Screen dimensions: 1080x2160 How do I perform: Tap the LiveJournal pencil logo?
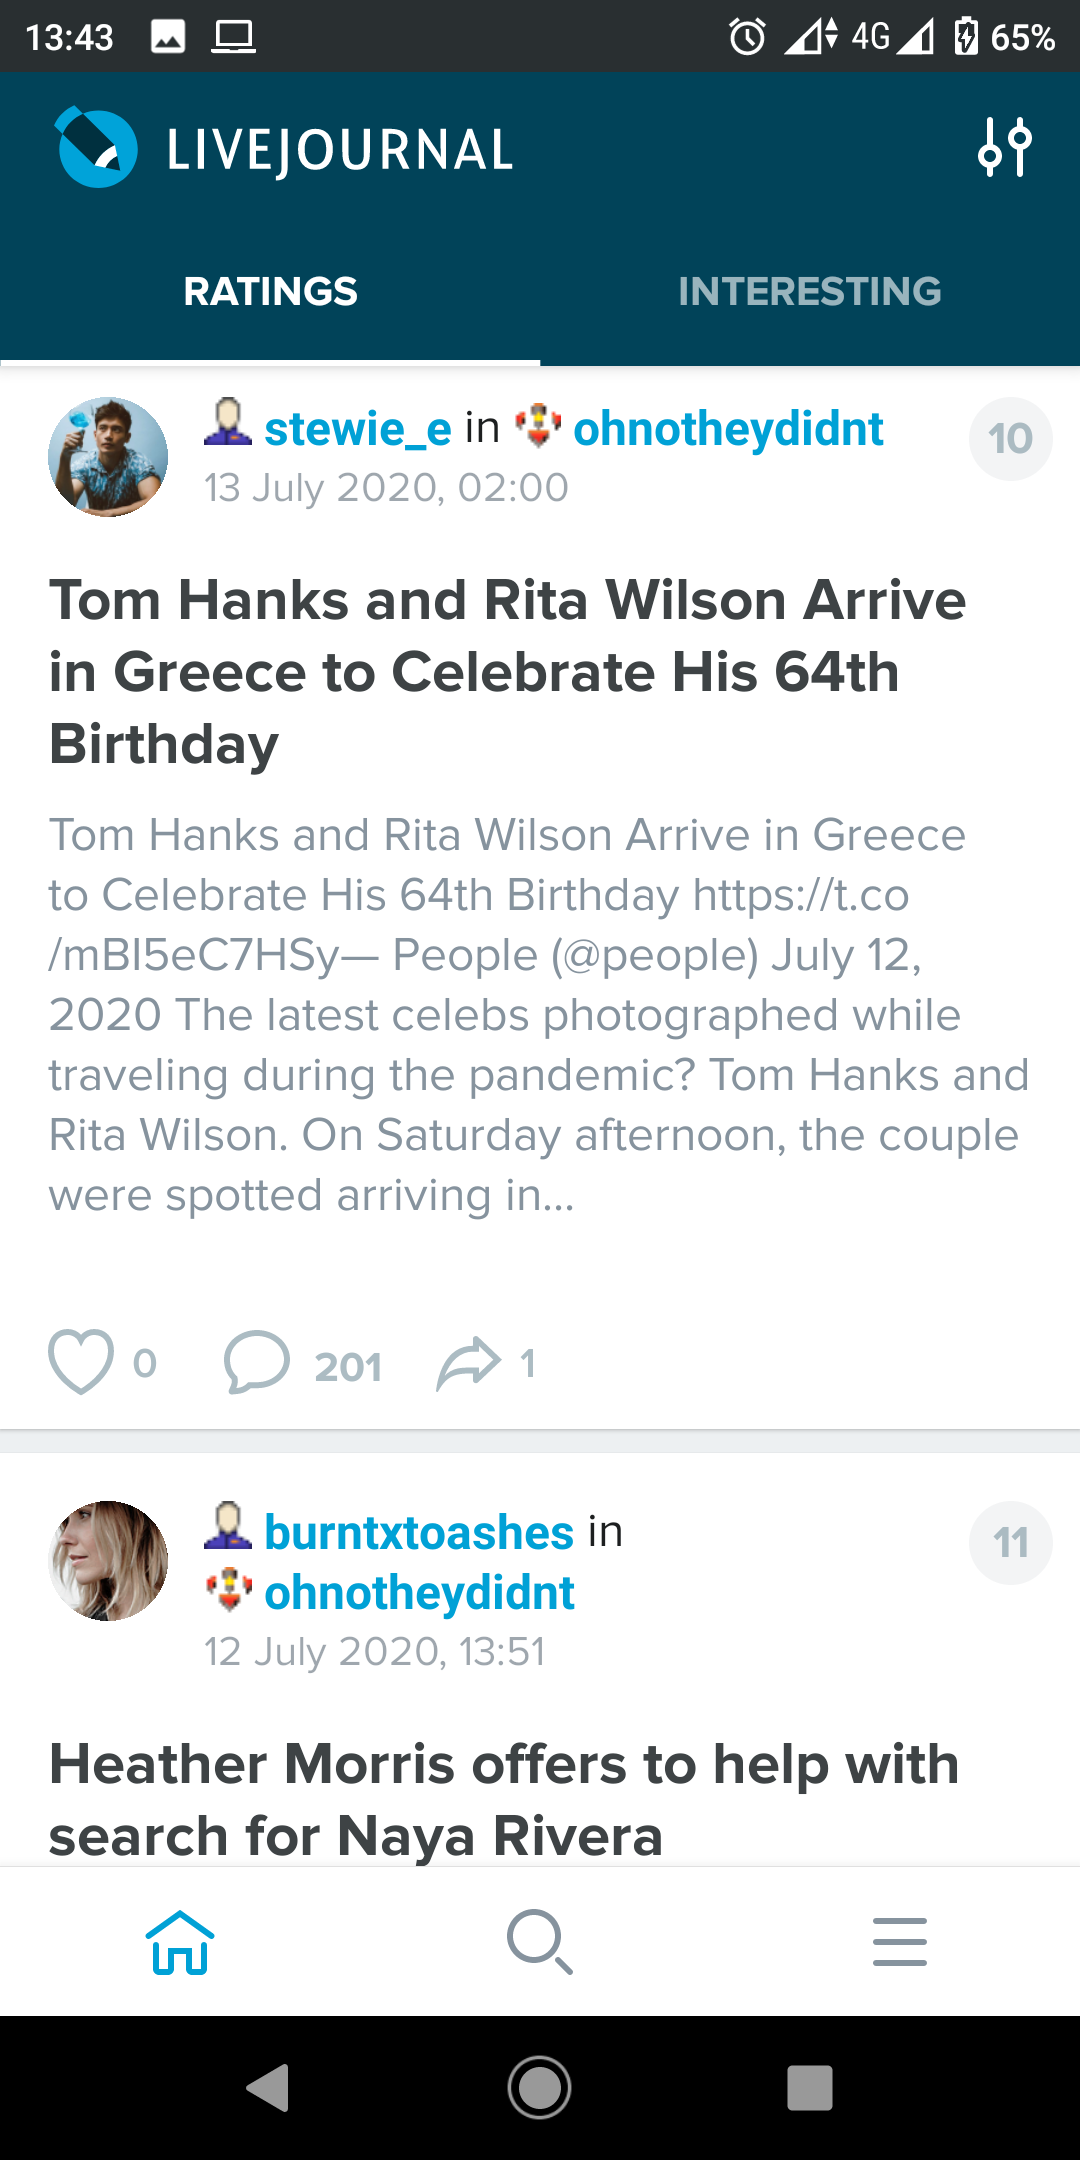96,147
